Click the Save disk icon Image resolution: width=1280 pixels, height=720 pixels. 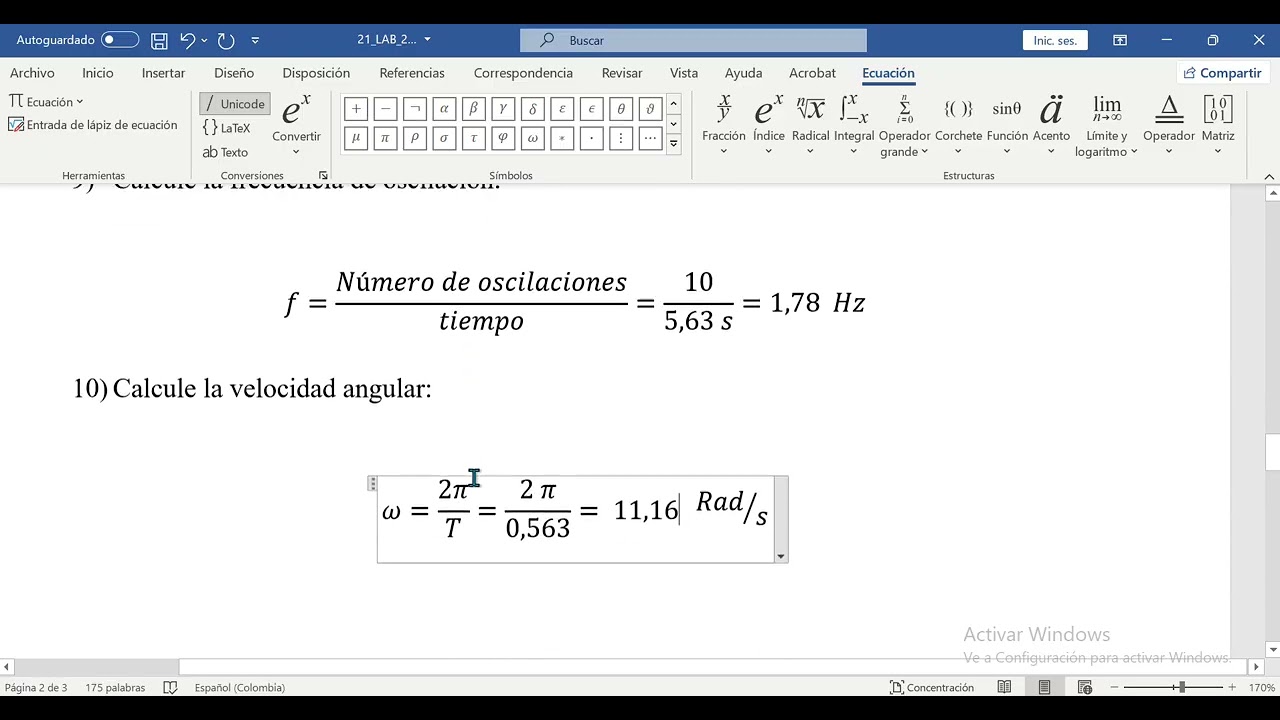[159, 40]
